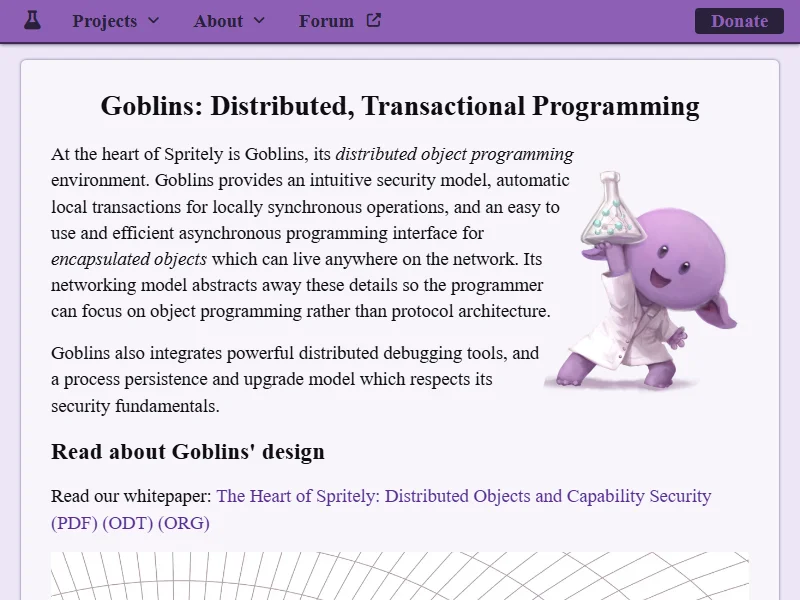Viewport: 800px width, 600px height.
Task: Go to the Forum link
Action: pyautogui.click(x=326, y=21)
